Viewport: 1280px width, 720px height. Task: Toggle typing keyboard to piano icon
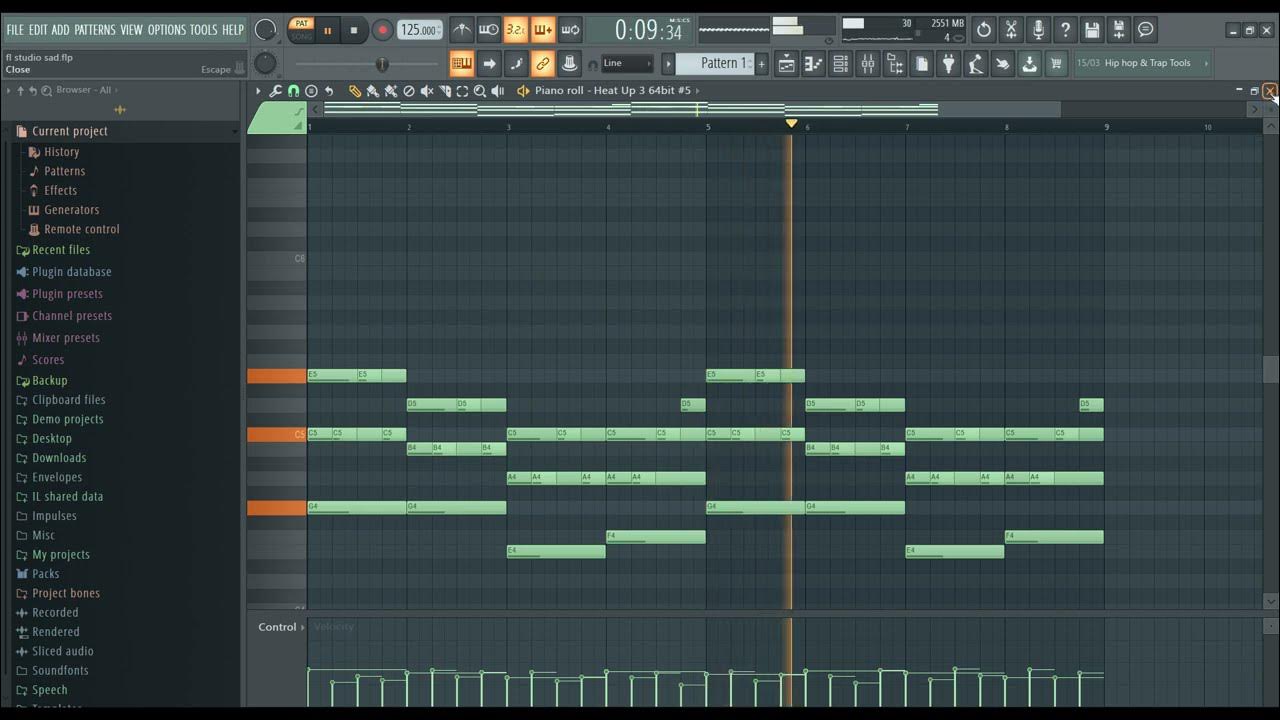(x=461, y=63)
